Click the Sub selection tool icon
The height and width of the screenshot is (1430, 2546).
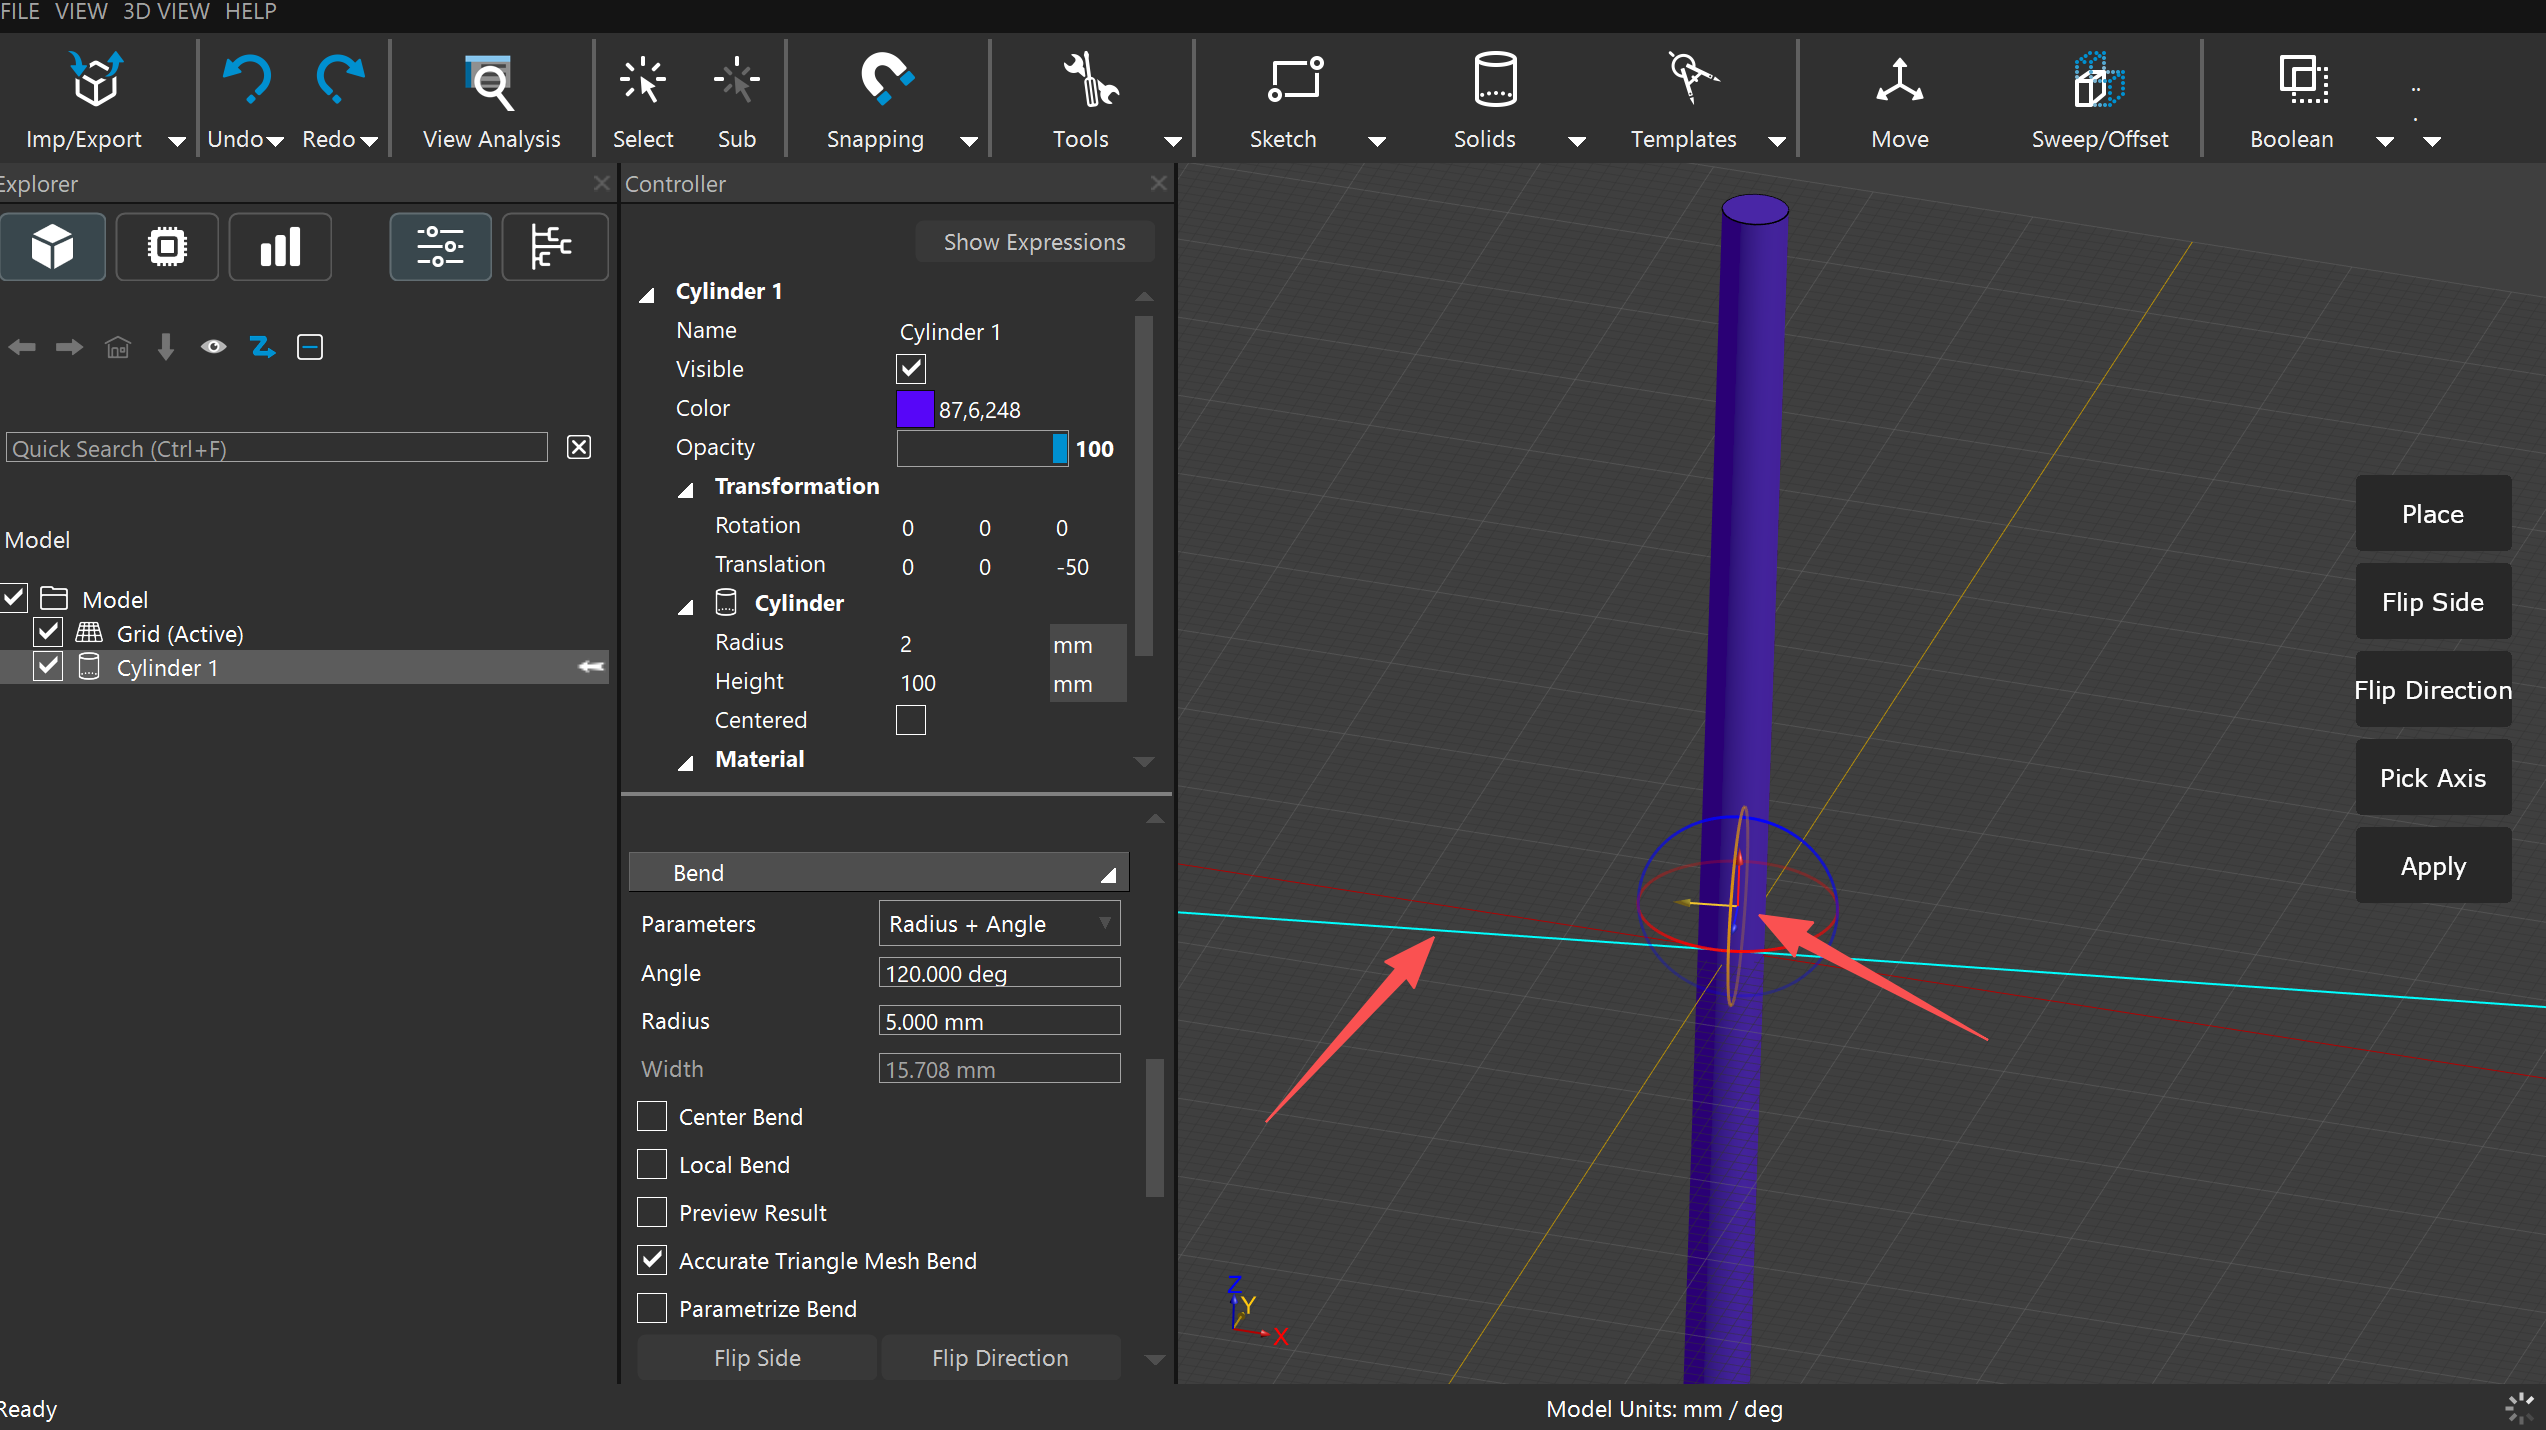736,81
